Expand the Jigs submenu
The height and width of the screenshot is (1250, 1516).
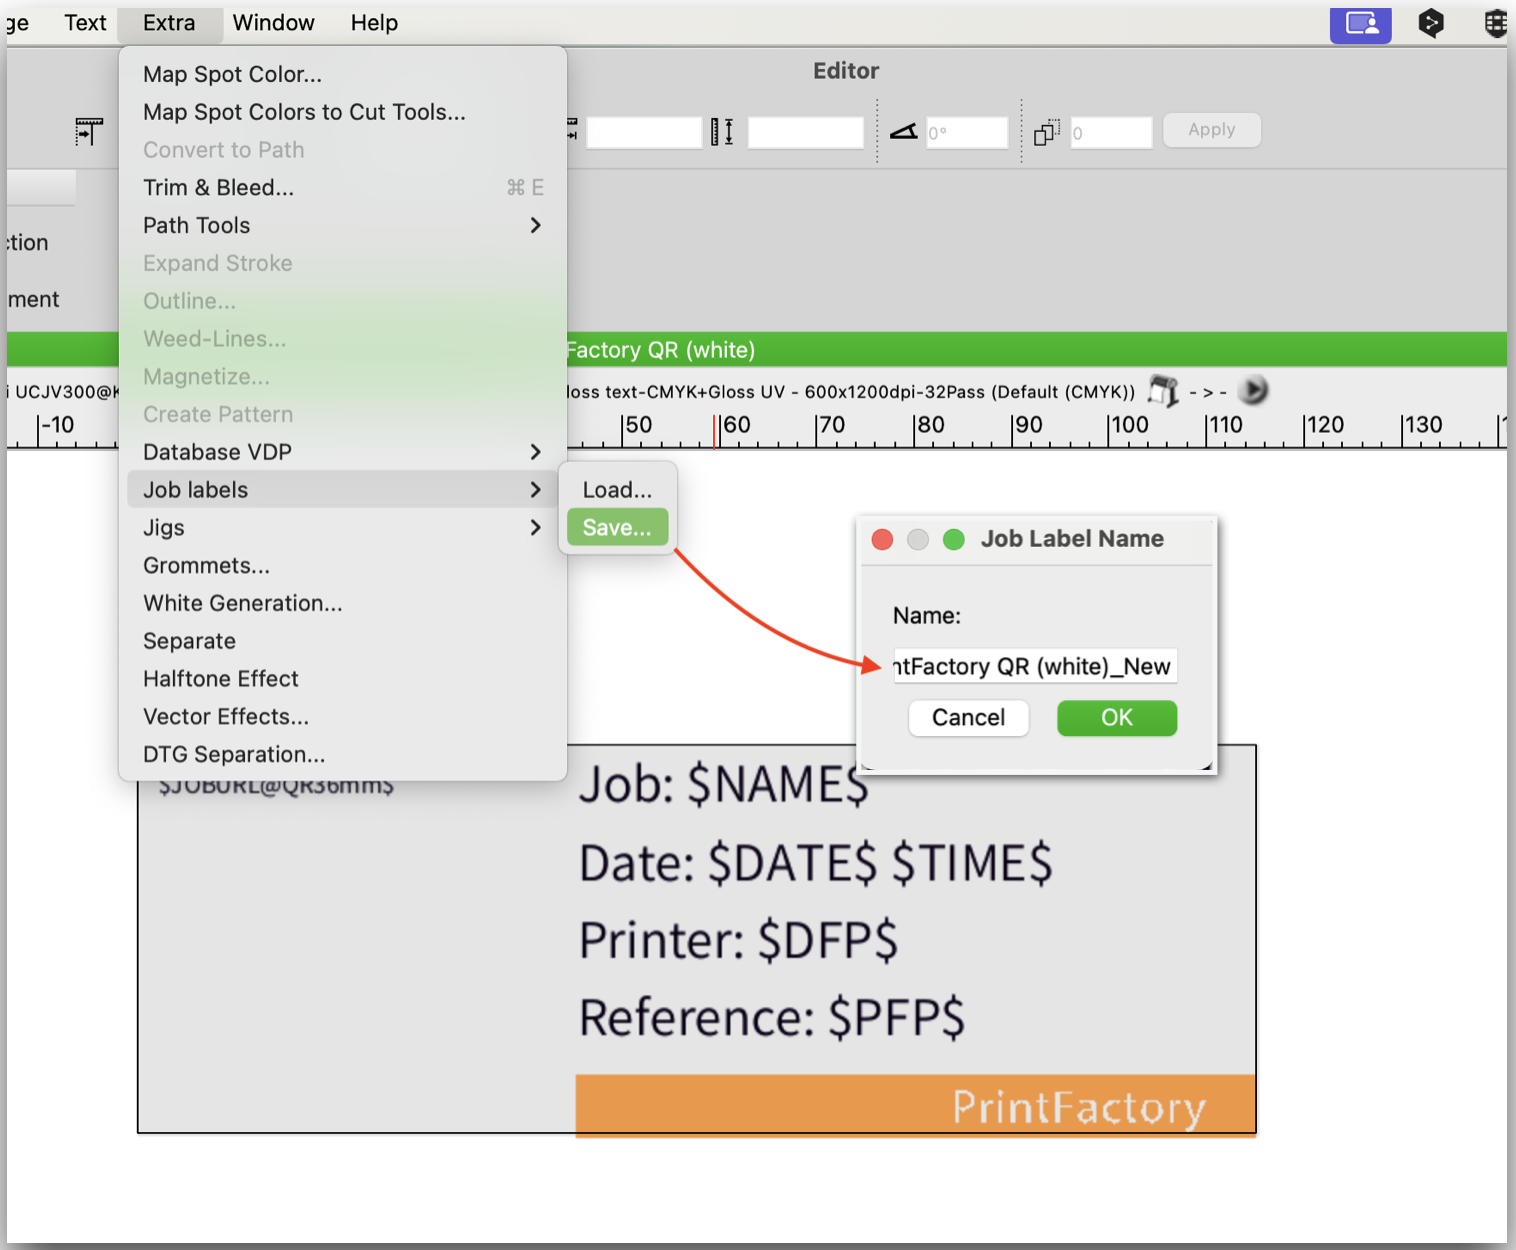[x=342, y=528]
